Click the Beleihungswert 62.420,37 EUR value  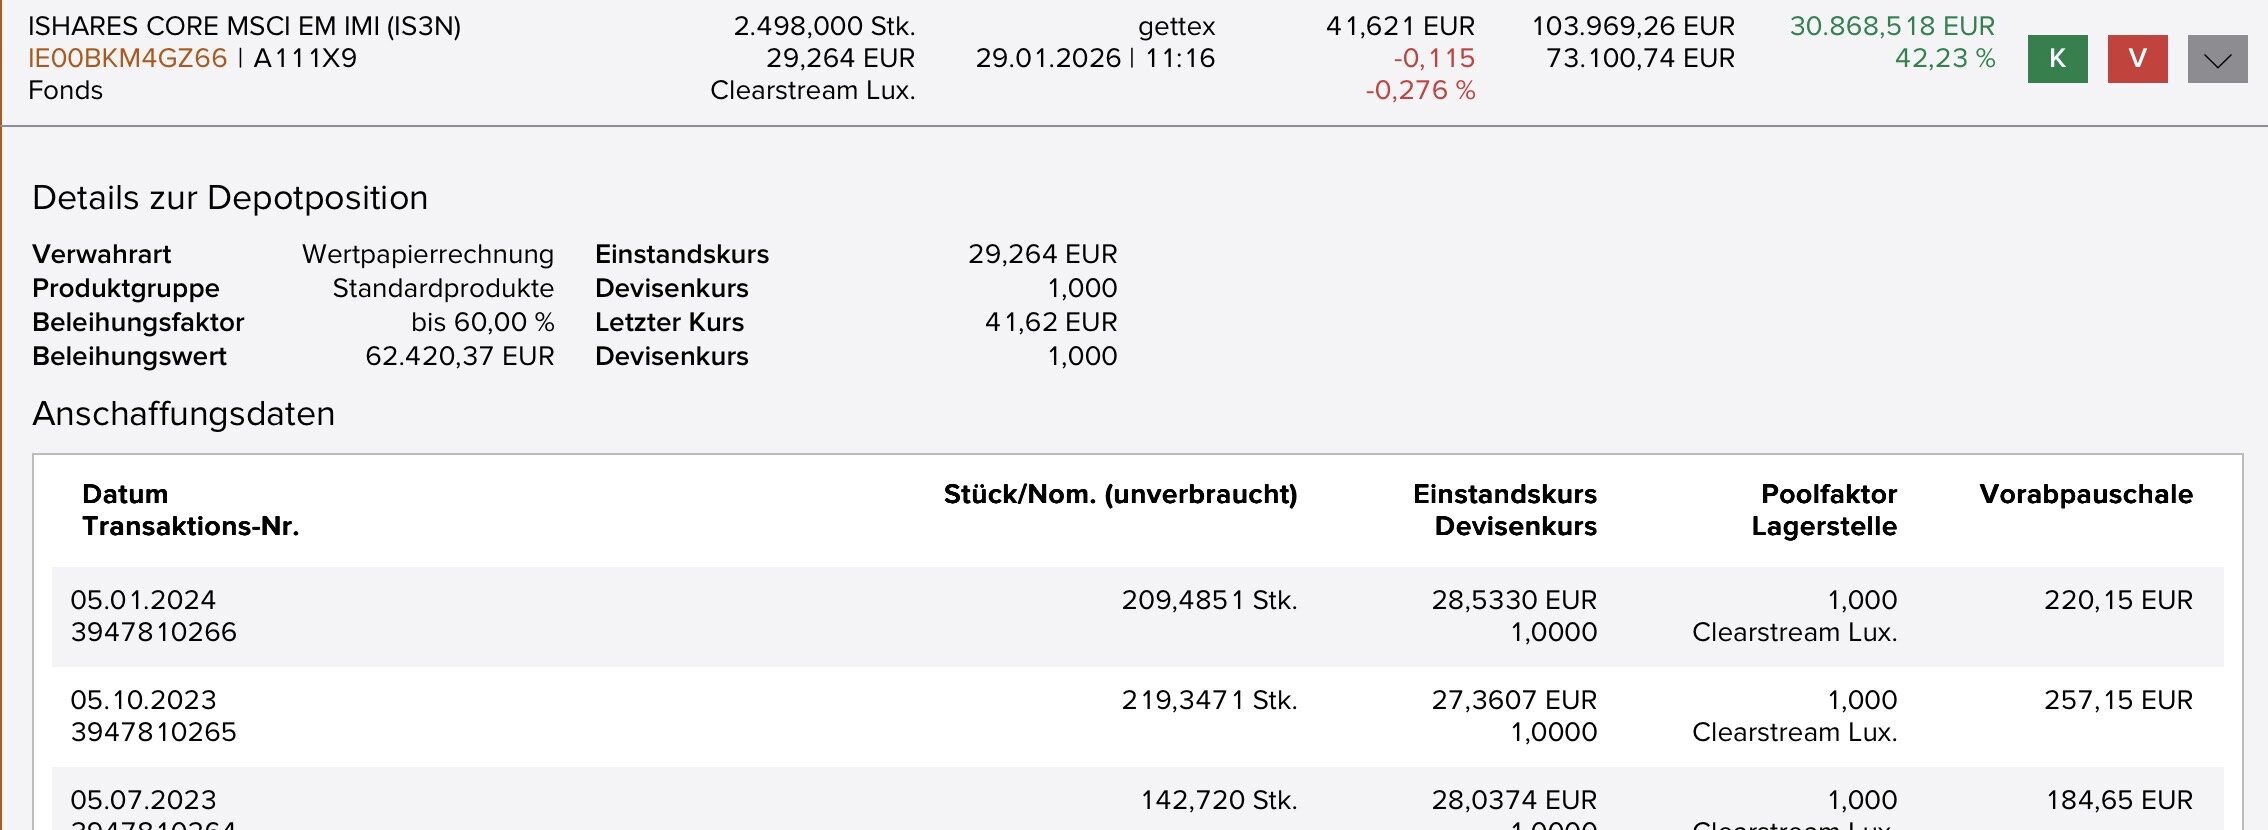(459, 356)
